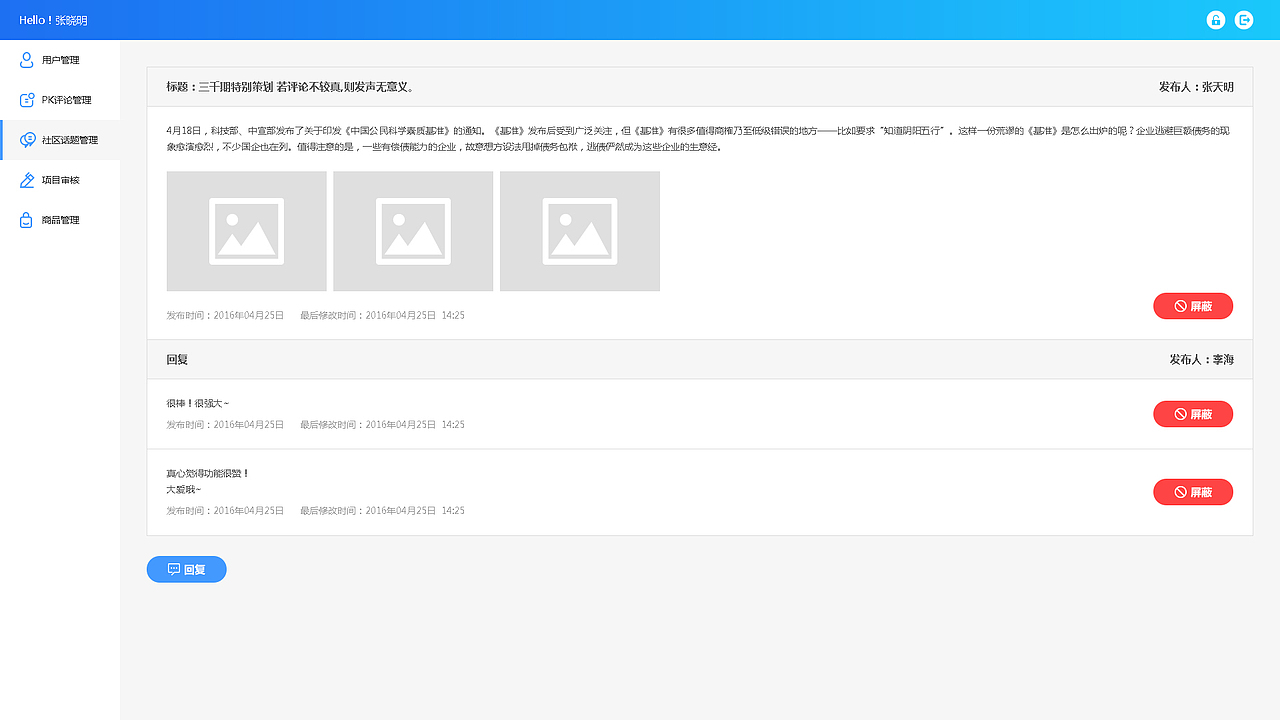
Task: Click the 项目审核 pen icon
Action: click(27, 180)
